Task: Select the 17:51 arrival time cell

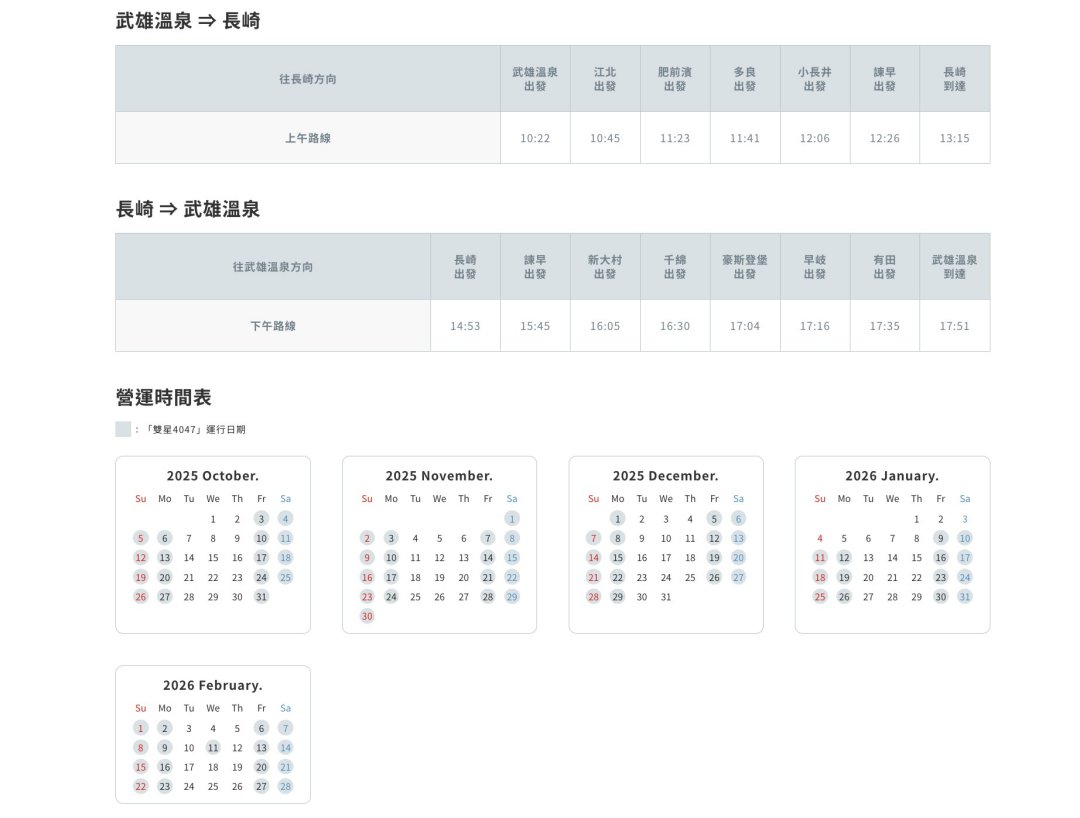Action: point(955,326)
